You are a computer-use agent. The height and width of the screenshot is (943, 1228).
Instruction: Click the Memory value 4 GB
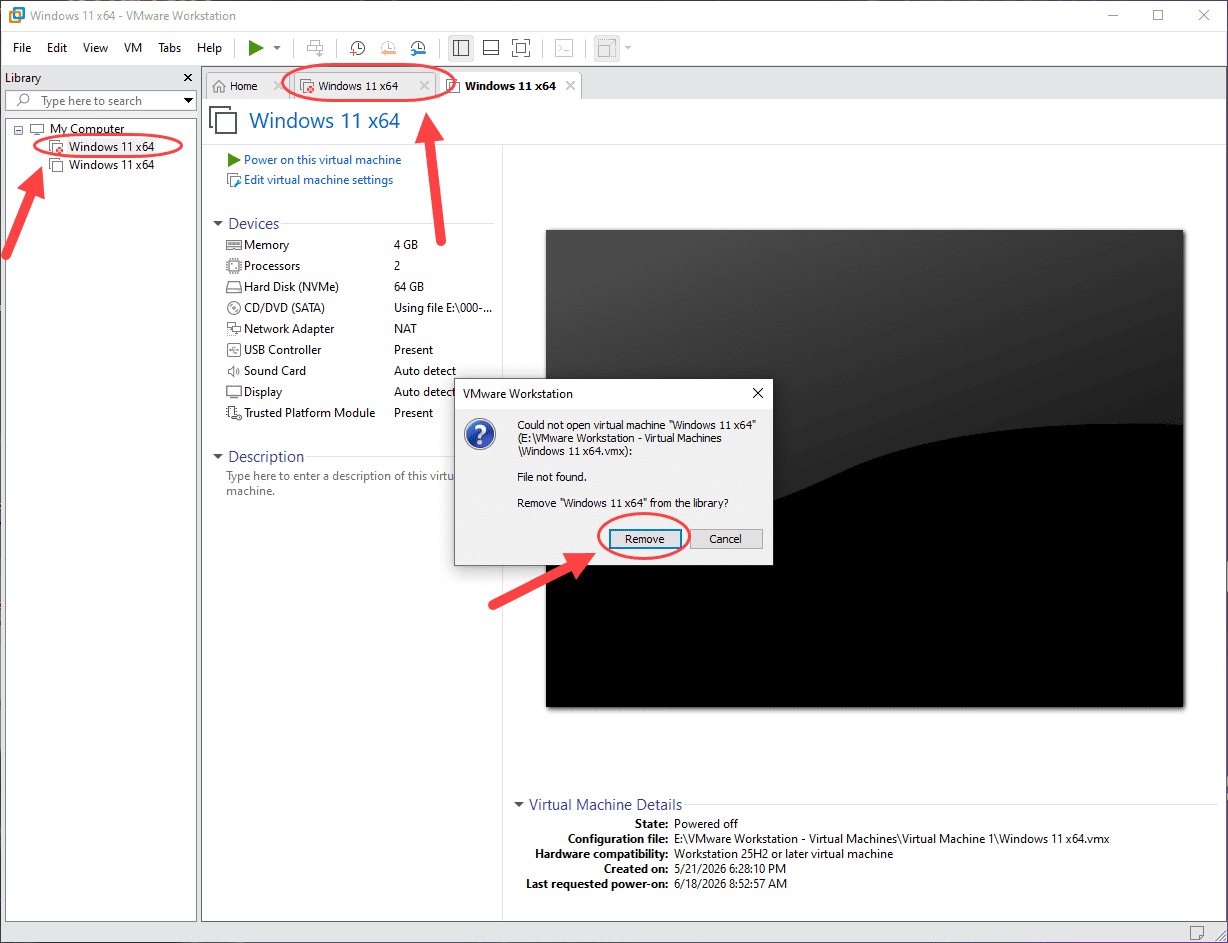(x=406, y=245)
